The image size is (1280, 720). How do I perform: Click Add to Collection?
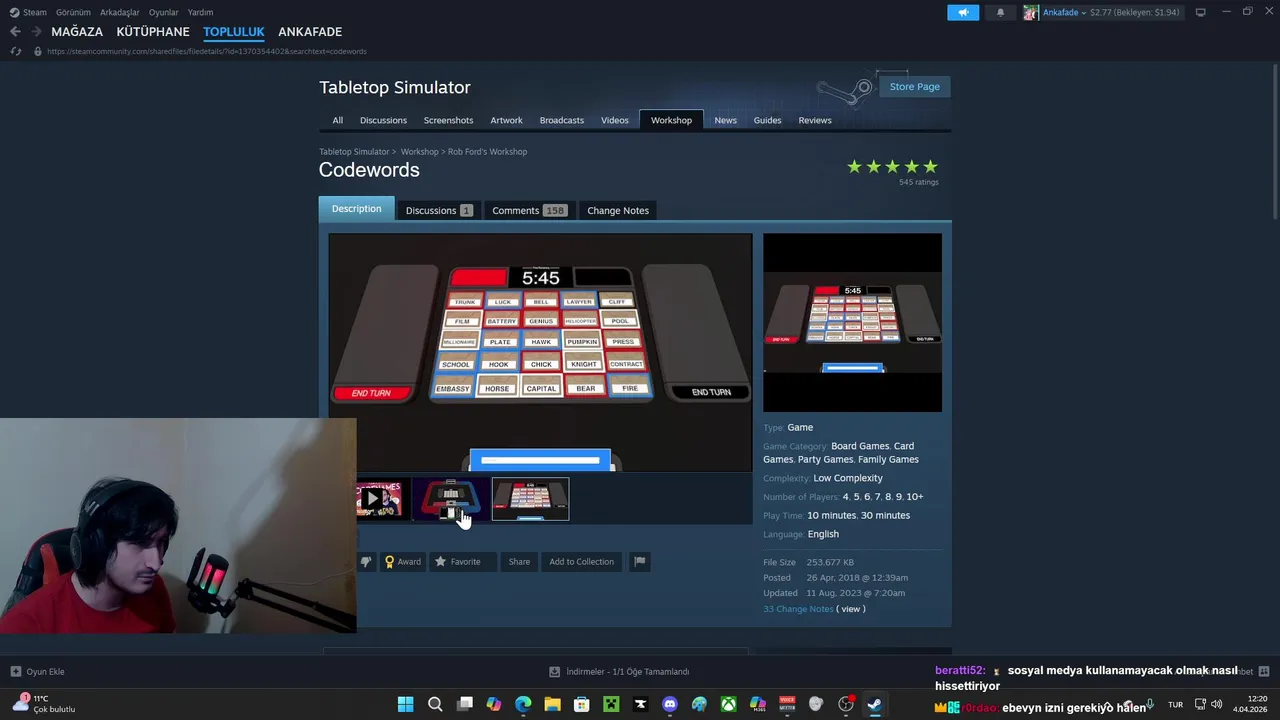click(581, 562)
